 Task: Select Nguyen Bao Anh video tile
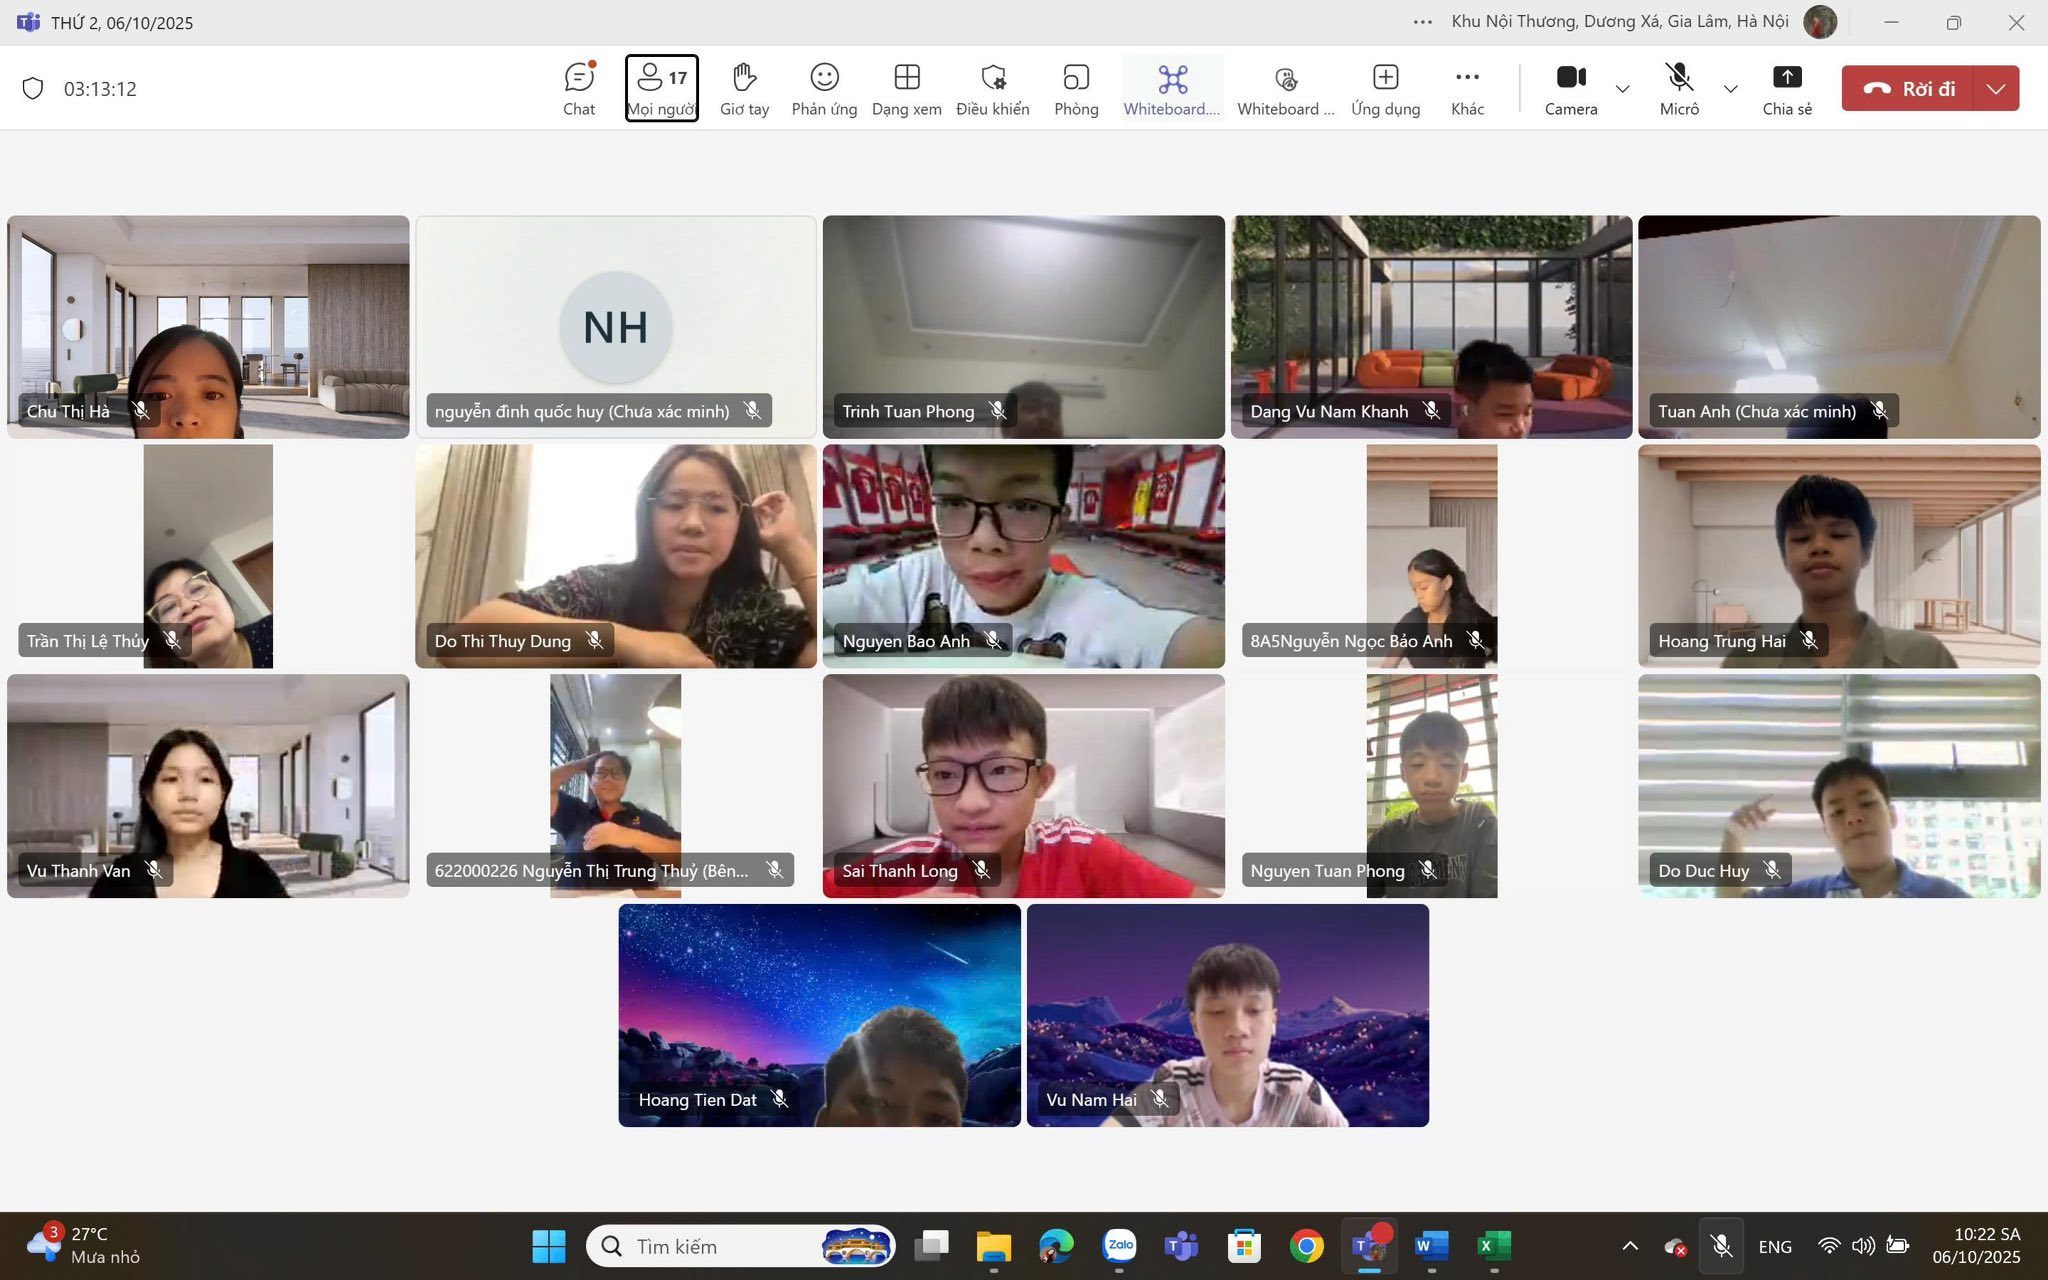(1023, 556)
